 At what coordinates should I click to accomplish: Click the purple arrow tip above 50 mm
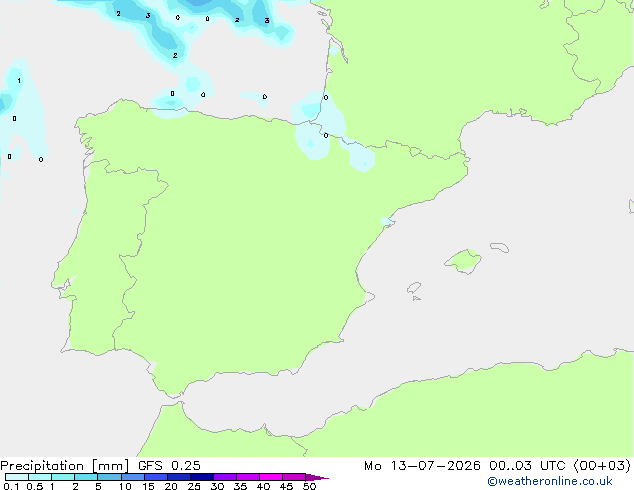[317, 477]
